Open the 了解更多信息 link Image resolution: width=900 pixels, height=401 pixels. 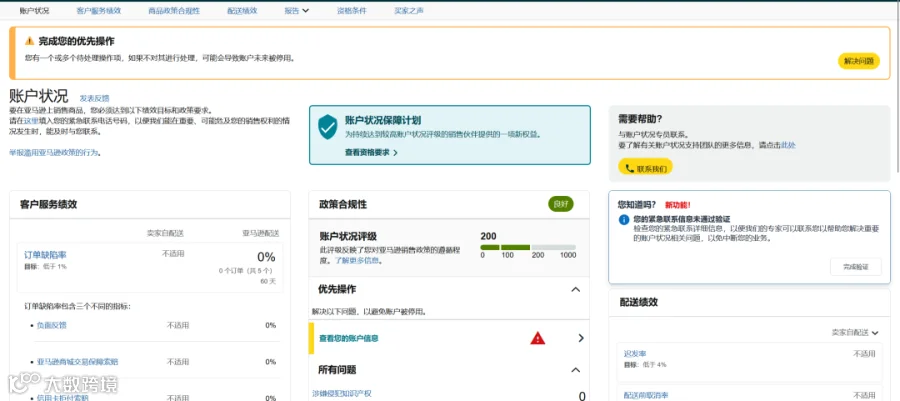click(357, 260)
